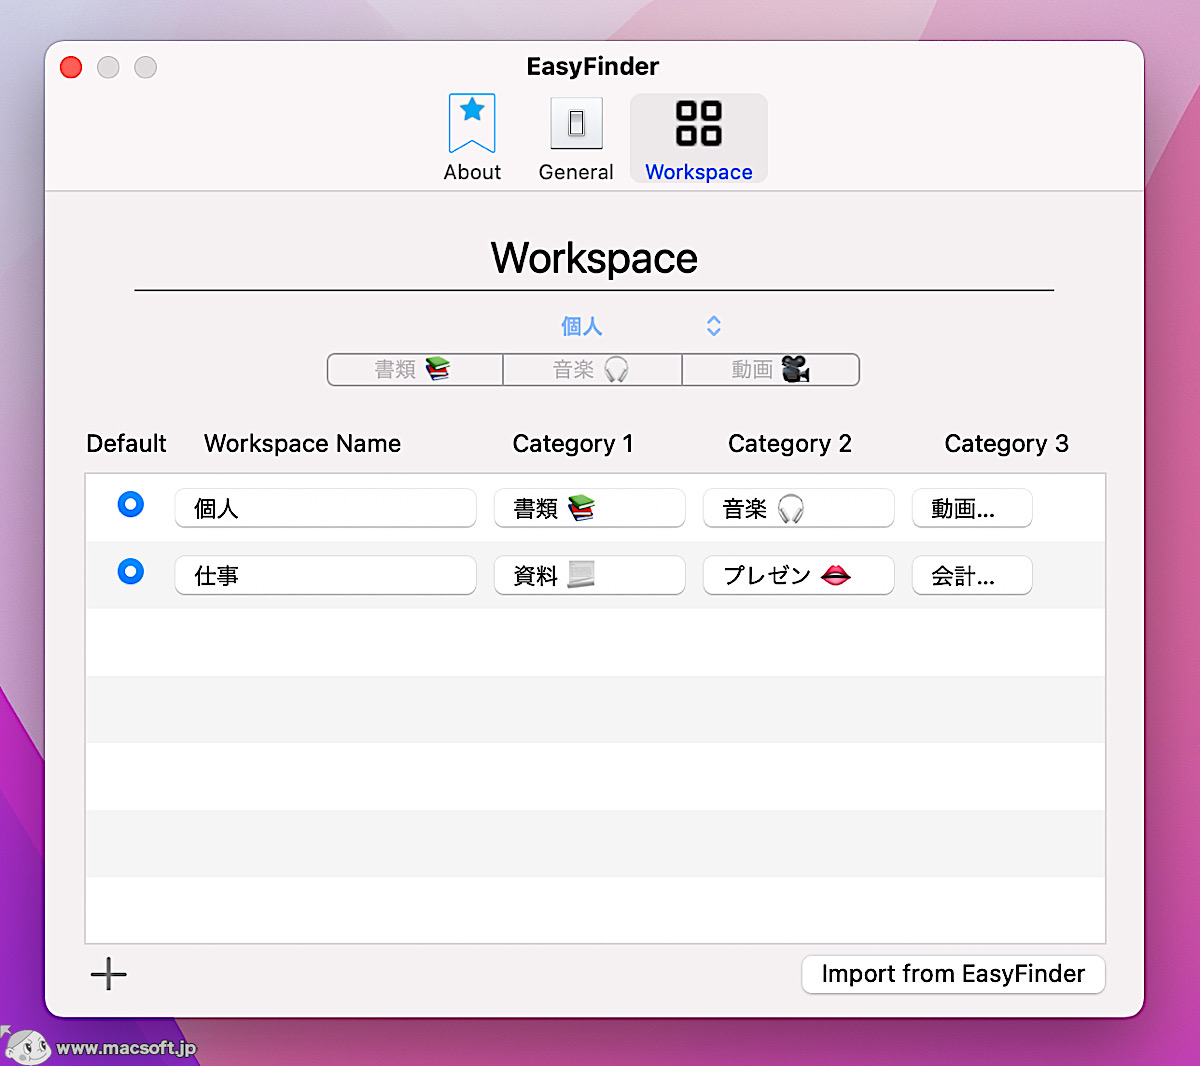
Task: Click the 仕事 workspace name field
Action: point(325,575)
